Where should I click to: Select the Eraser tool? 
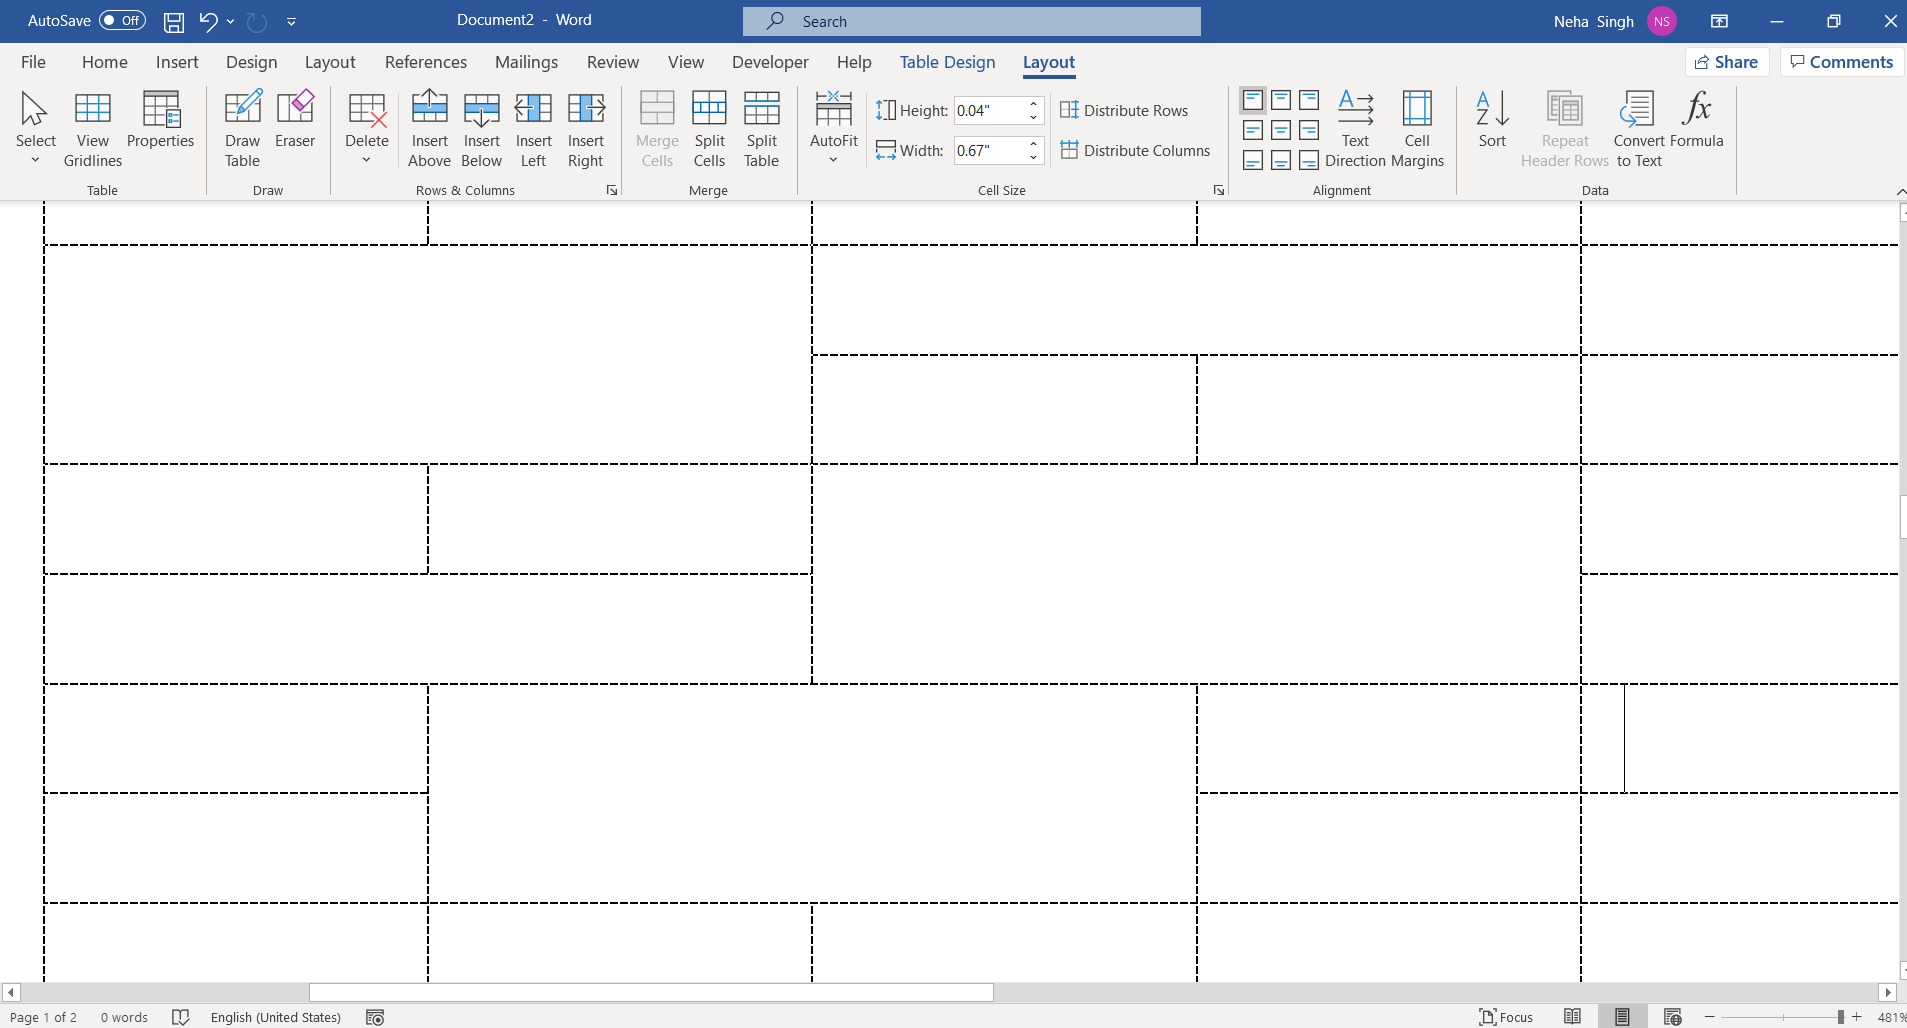click(x=295, y=120)
